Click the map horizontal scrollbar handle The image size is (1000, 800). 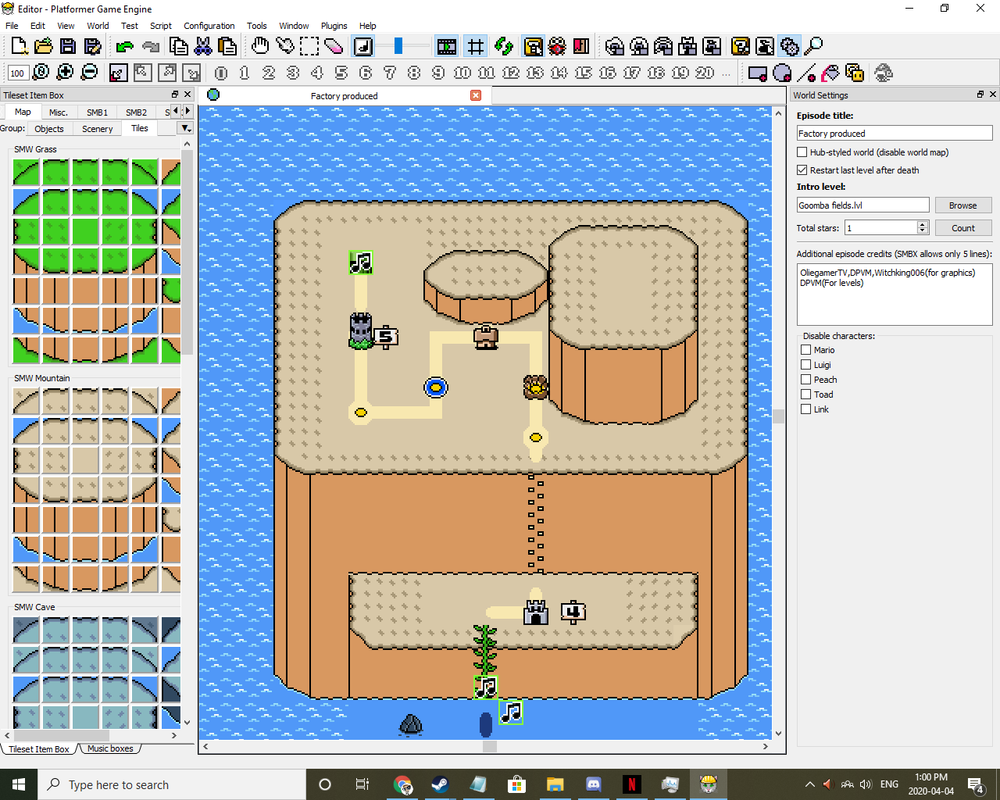click(x=490, y=746)
